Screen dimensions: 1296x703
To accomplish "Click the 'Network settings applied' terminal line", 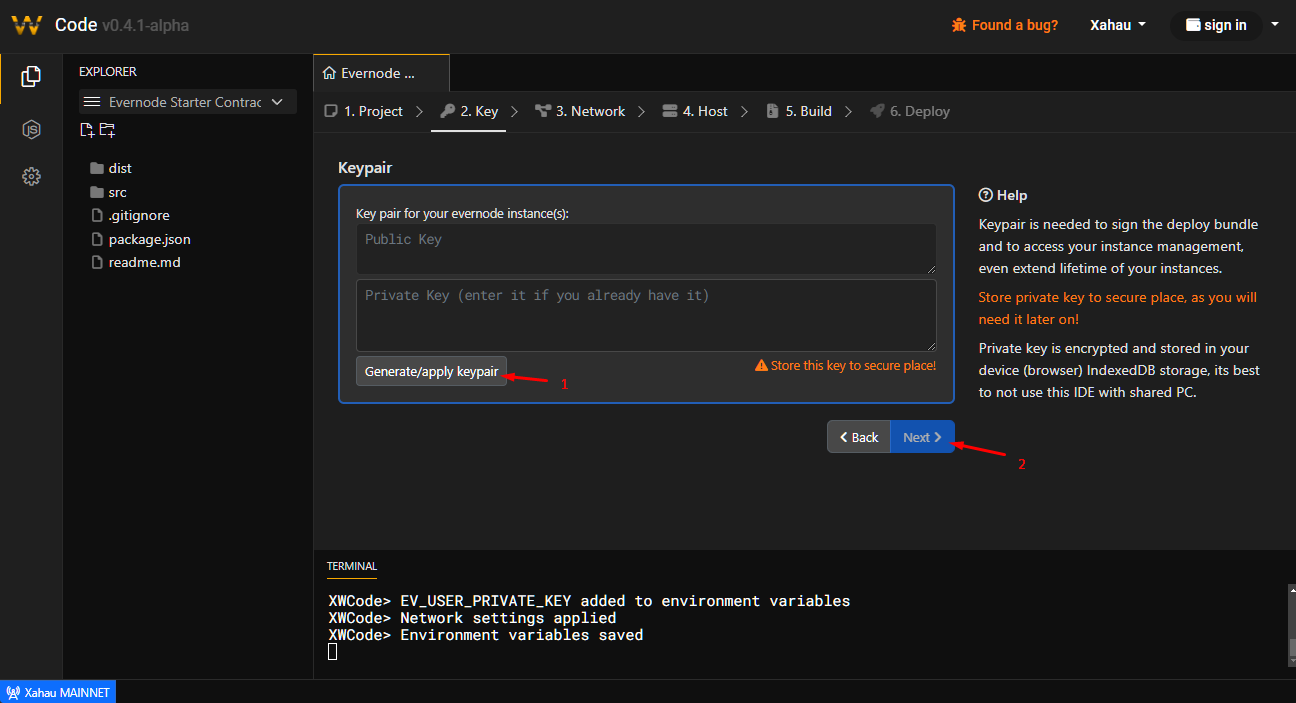I will 472,618.
